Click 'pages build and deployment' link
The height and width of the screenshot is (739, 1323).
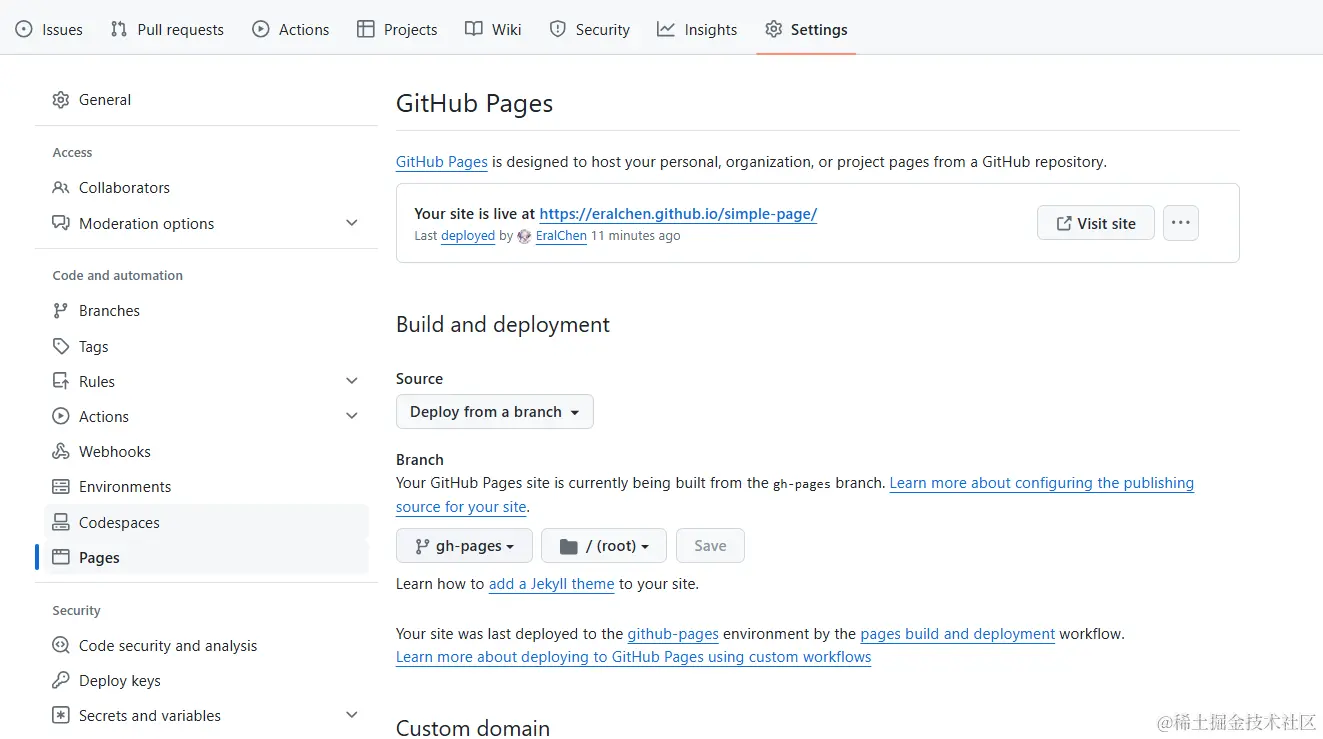point(958,634)
